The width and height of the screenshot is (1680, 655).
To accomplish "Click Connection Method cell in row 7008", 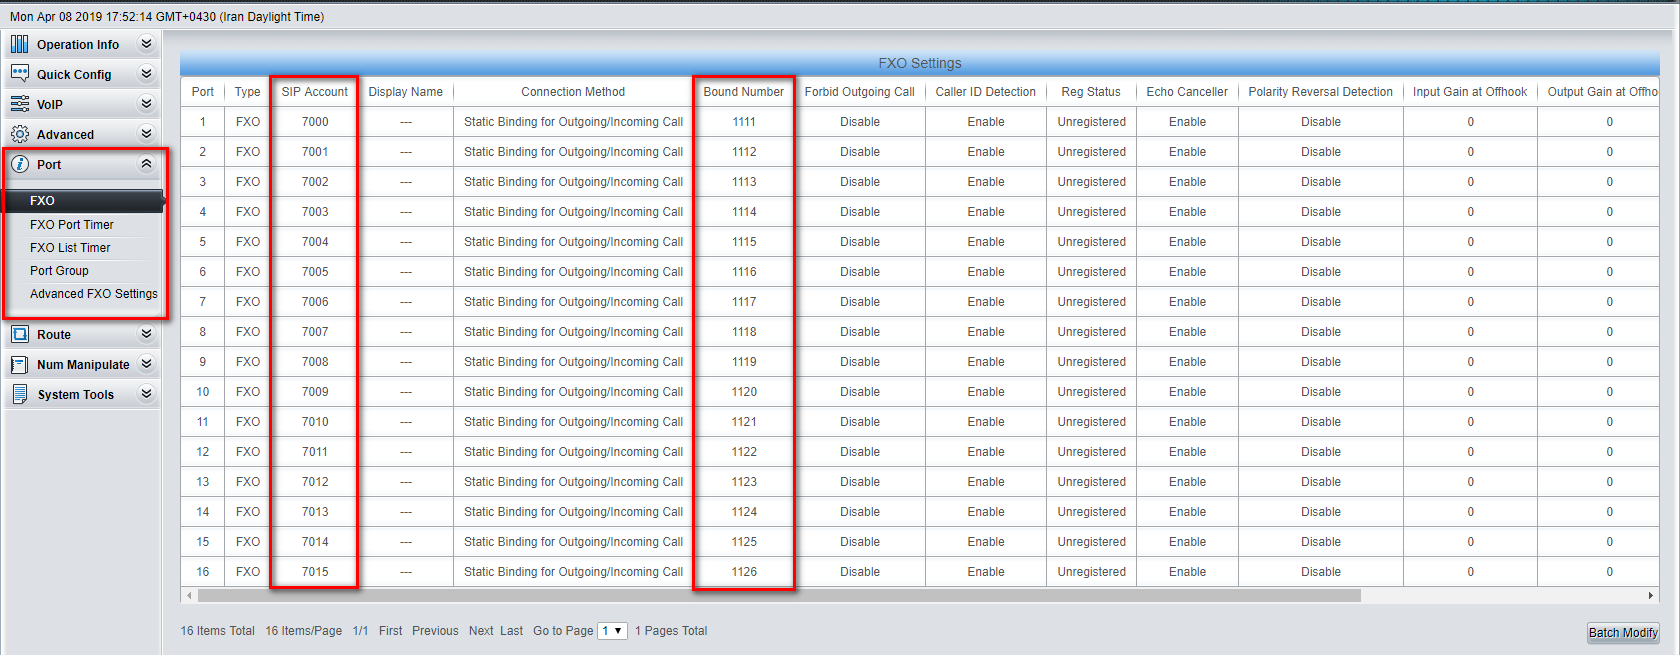I will click(x=573, y=362).
